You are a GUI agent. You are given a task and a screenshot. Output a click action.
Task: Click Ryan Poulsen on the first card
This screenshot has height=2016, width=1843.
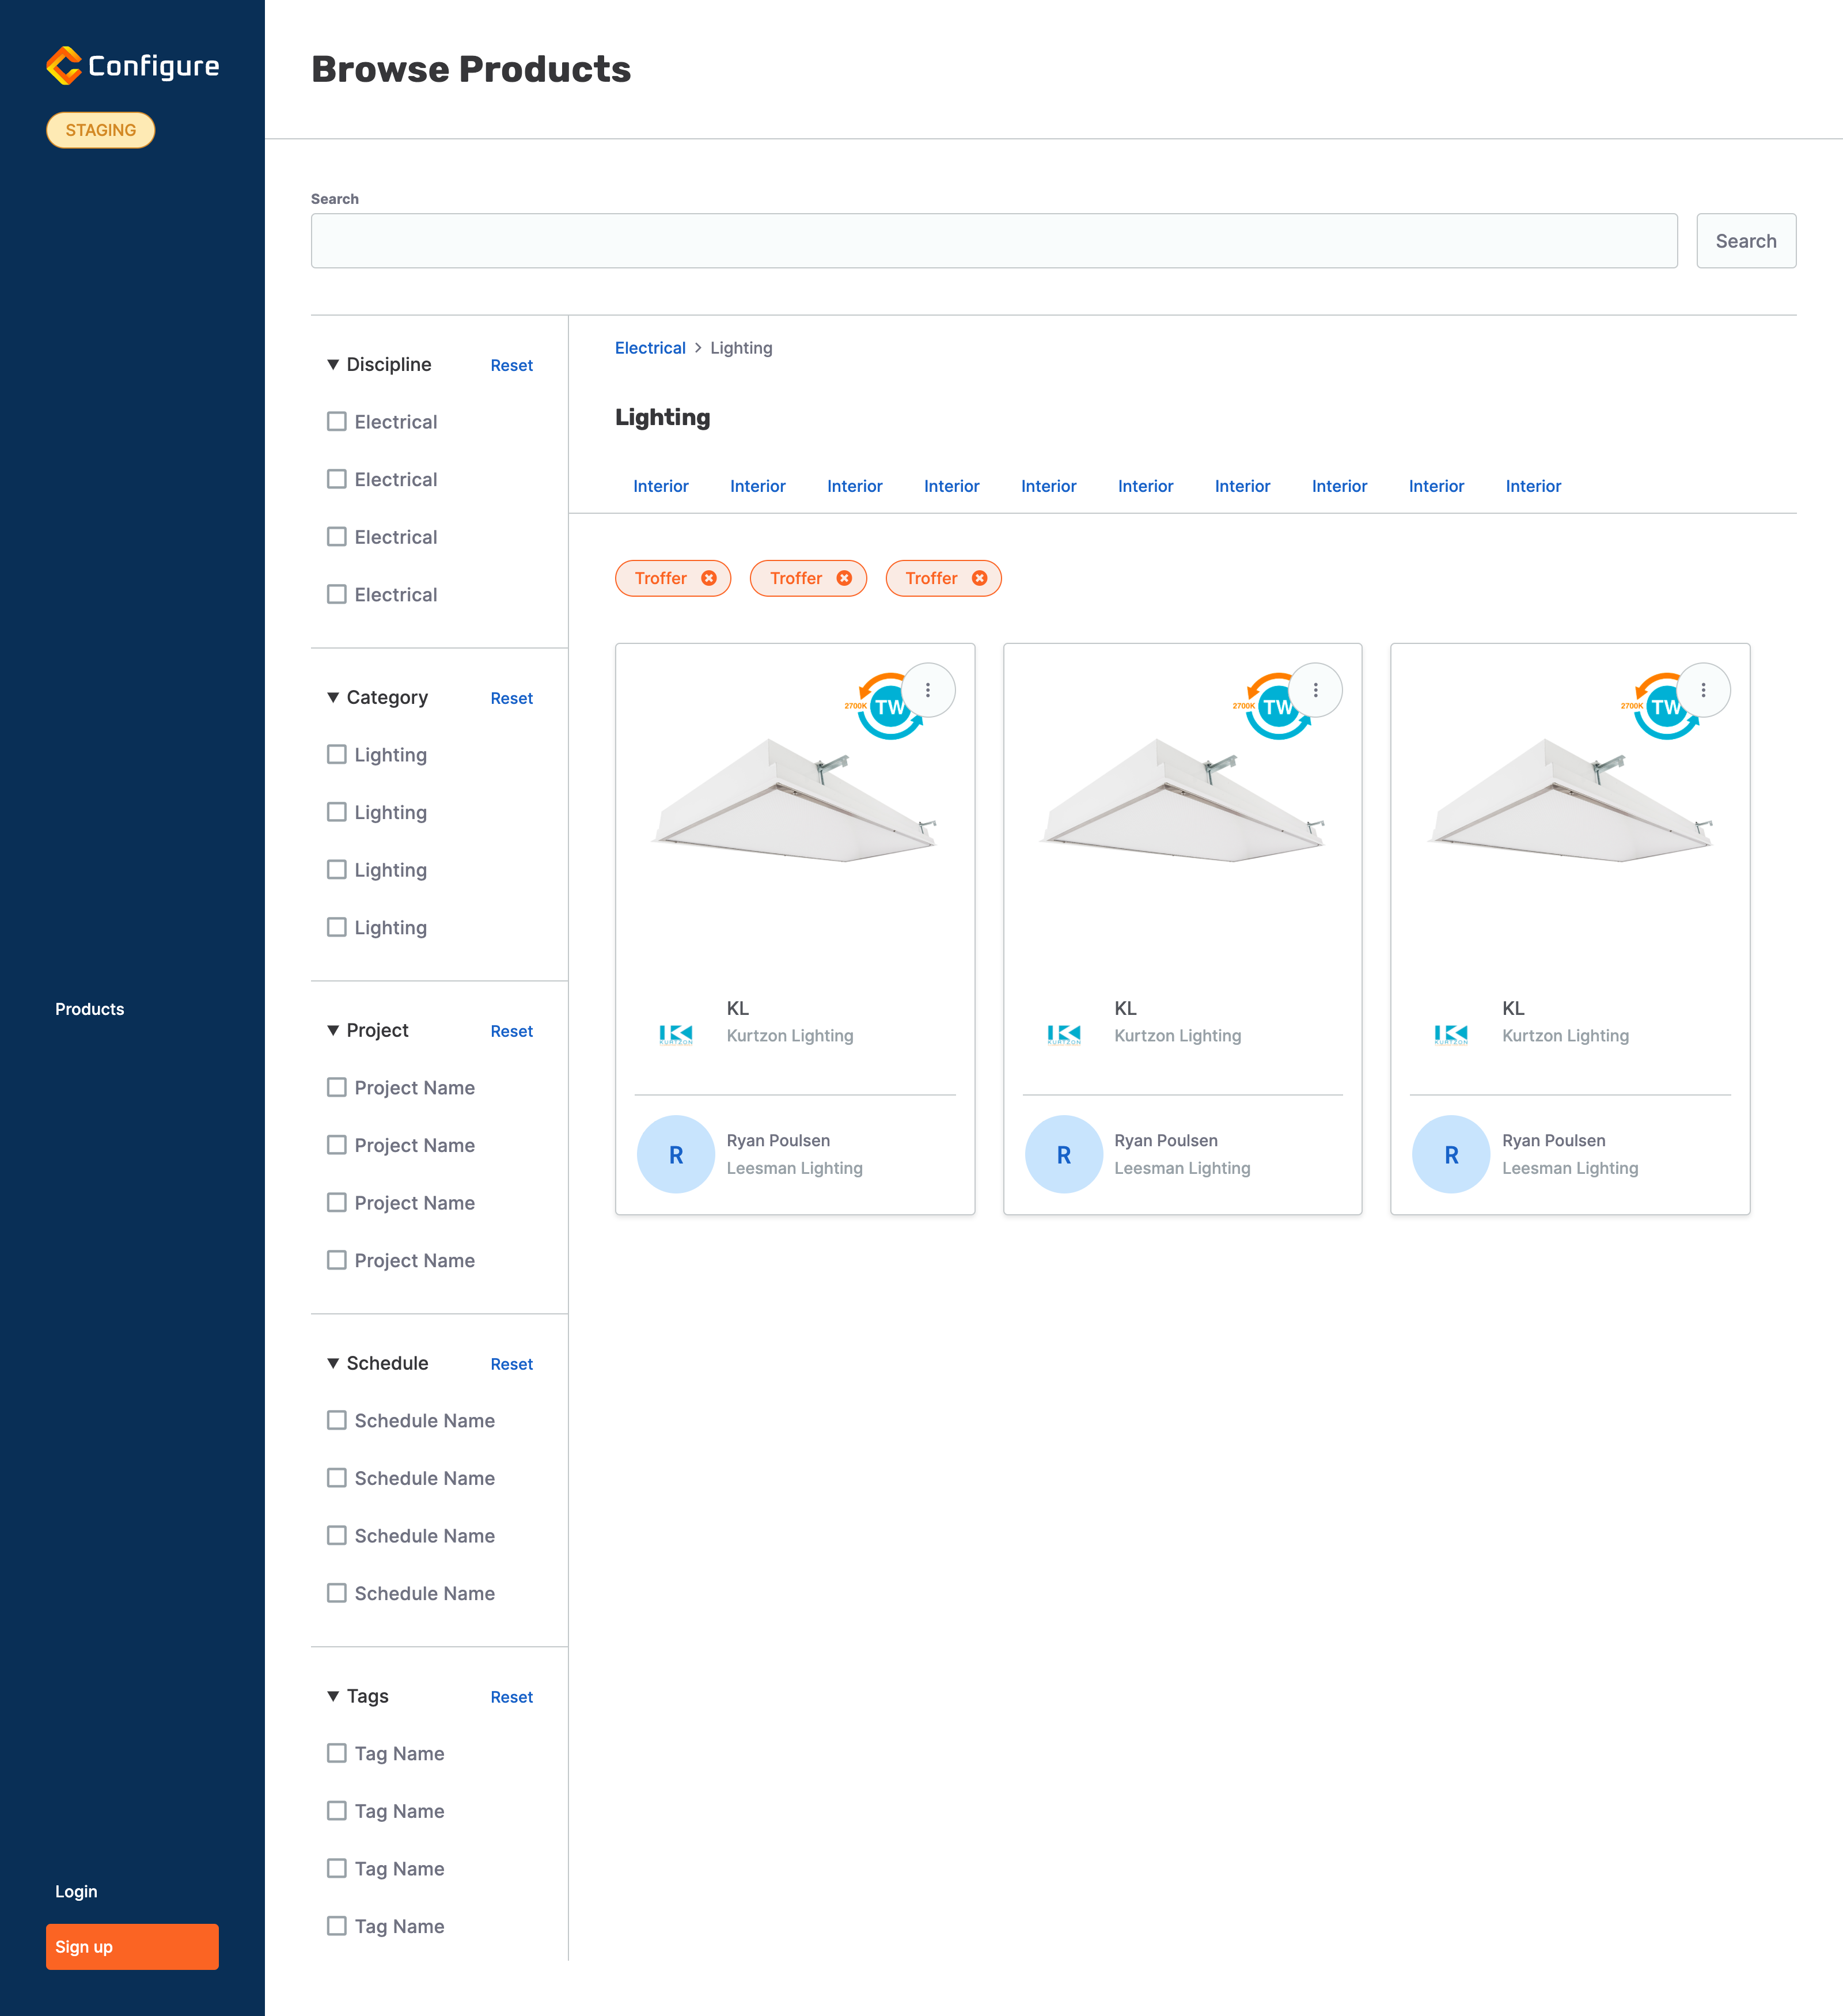778,1141
